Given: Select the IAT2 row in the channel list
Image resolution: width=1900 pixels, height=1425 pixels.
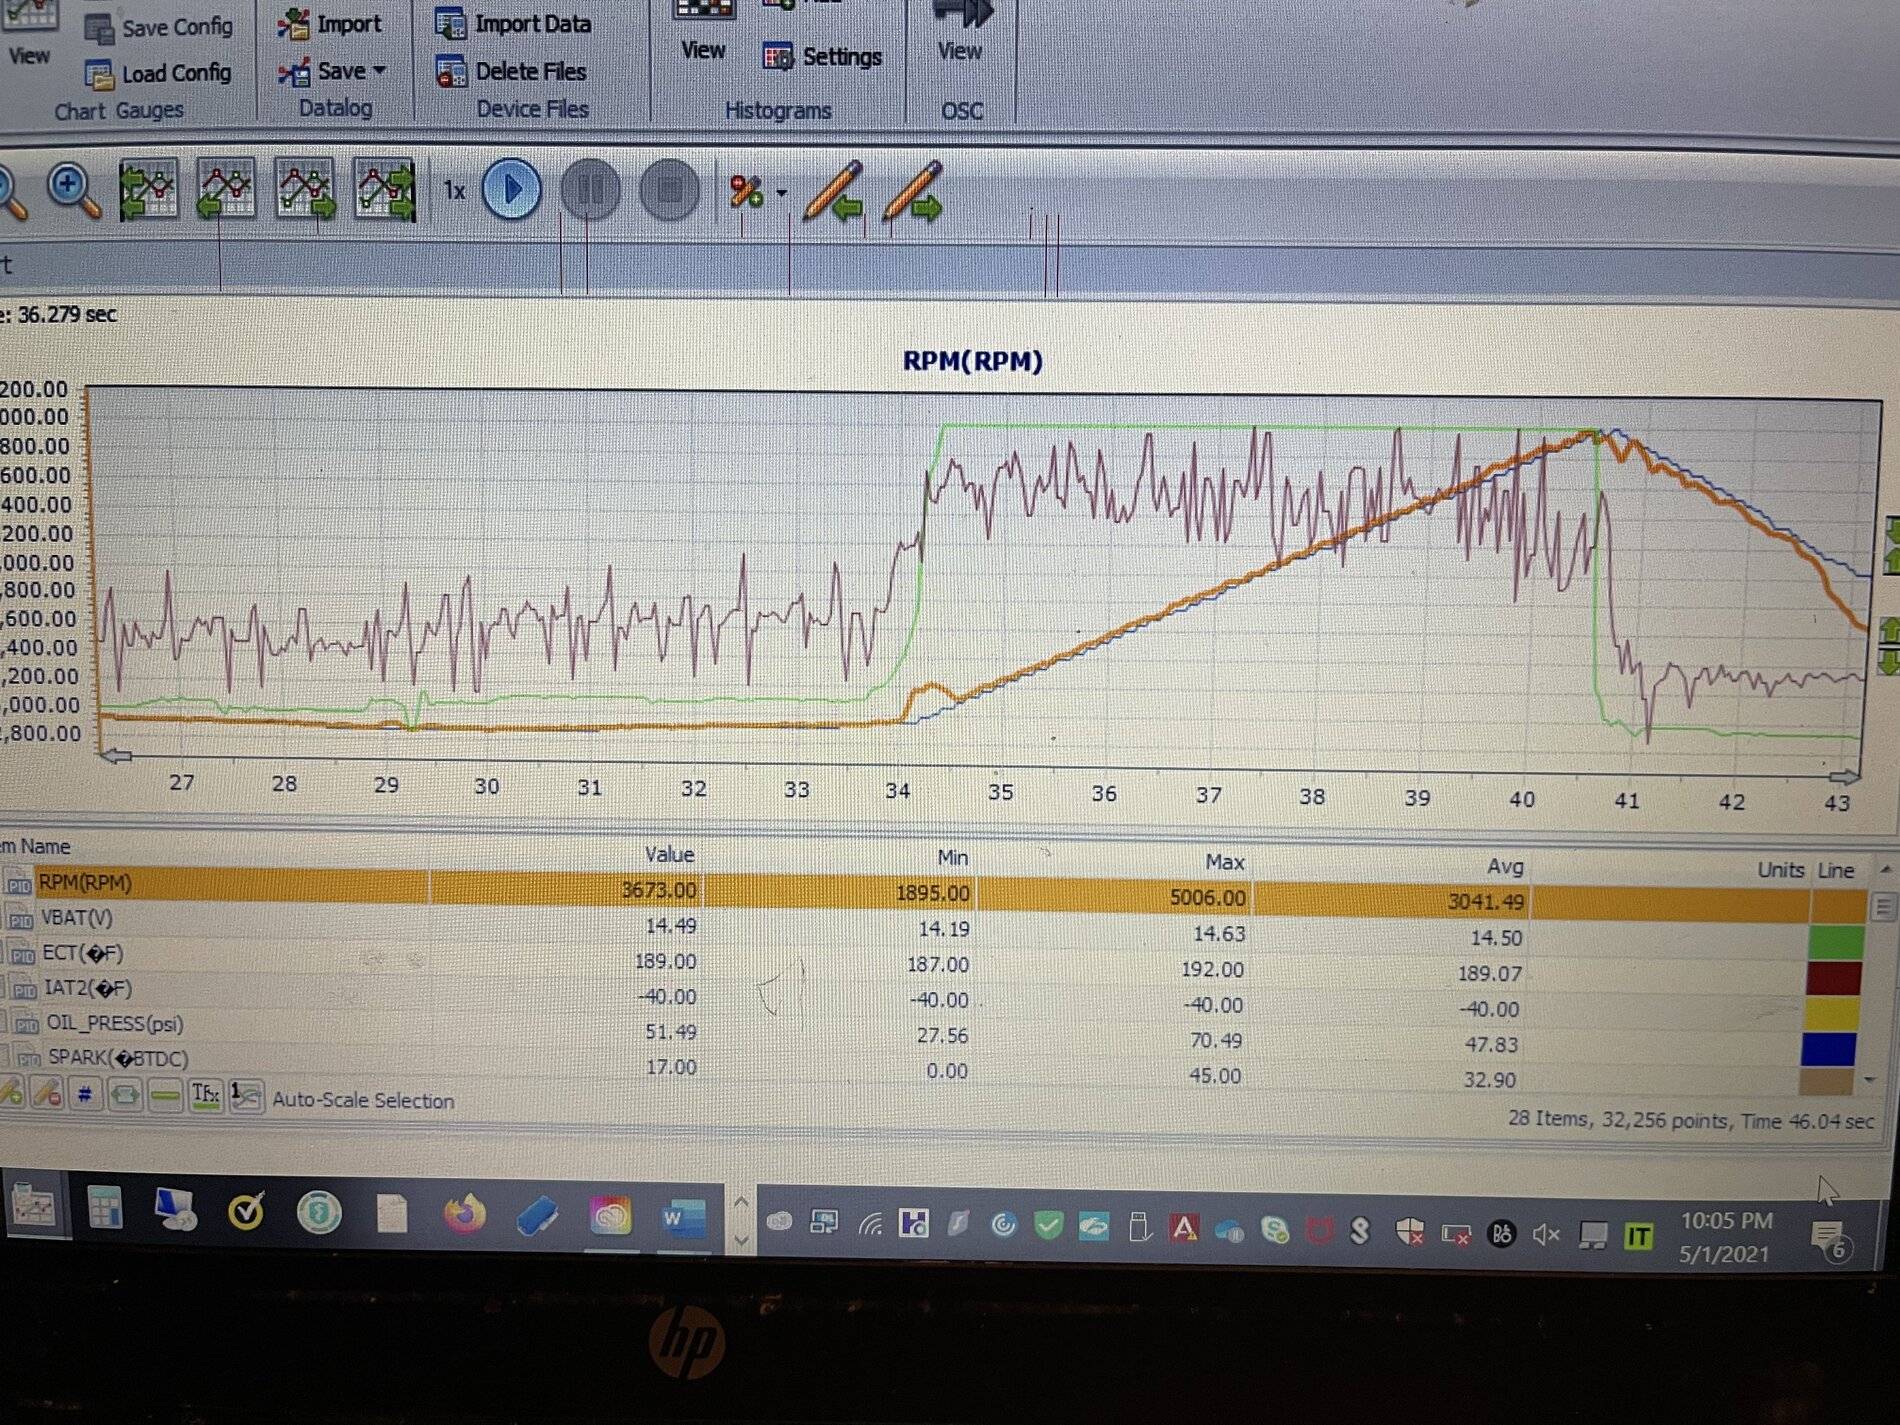Looking at the screenshot, I should tap(930, 997).
